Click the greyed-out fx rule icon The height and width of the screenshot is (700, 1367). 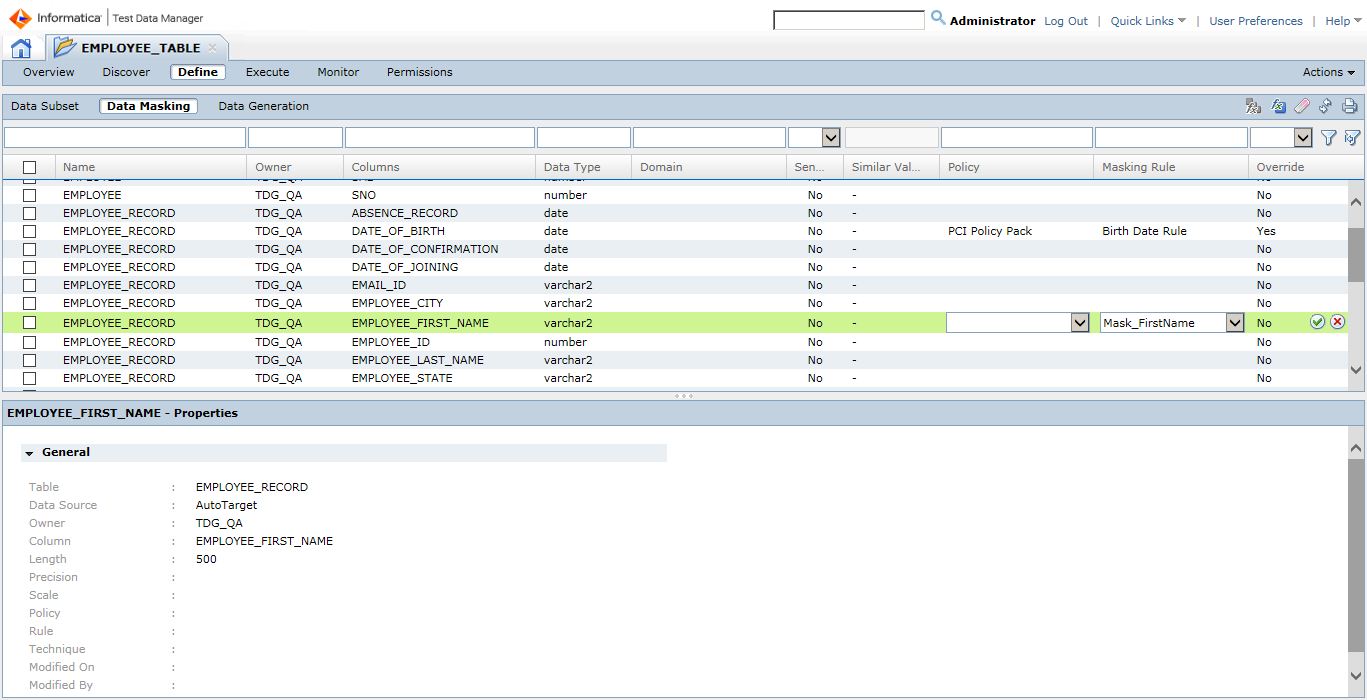[x=1253, y=106]
